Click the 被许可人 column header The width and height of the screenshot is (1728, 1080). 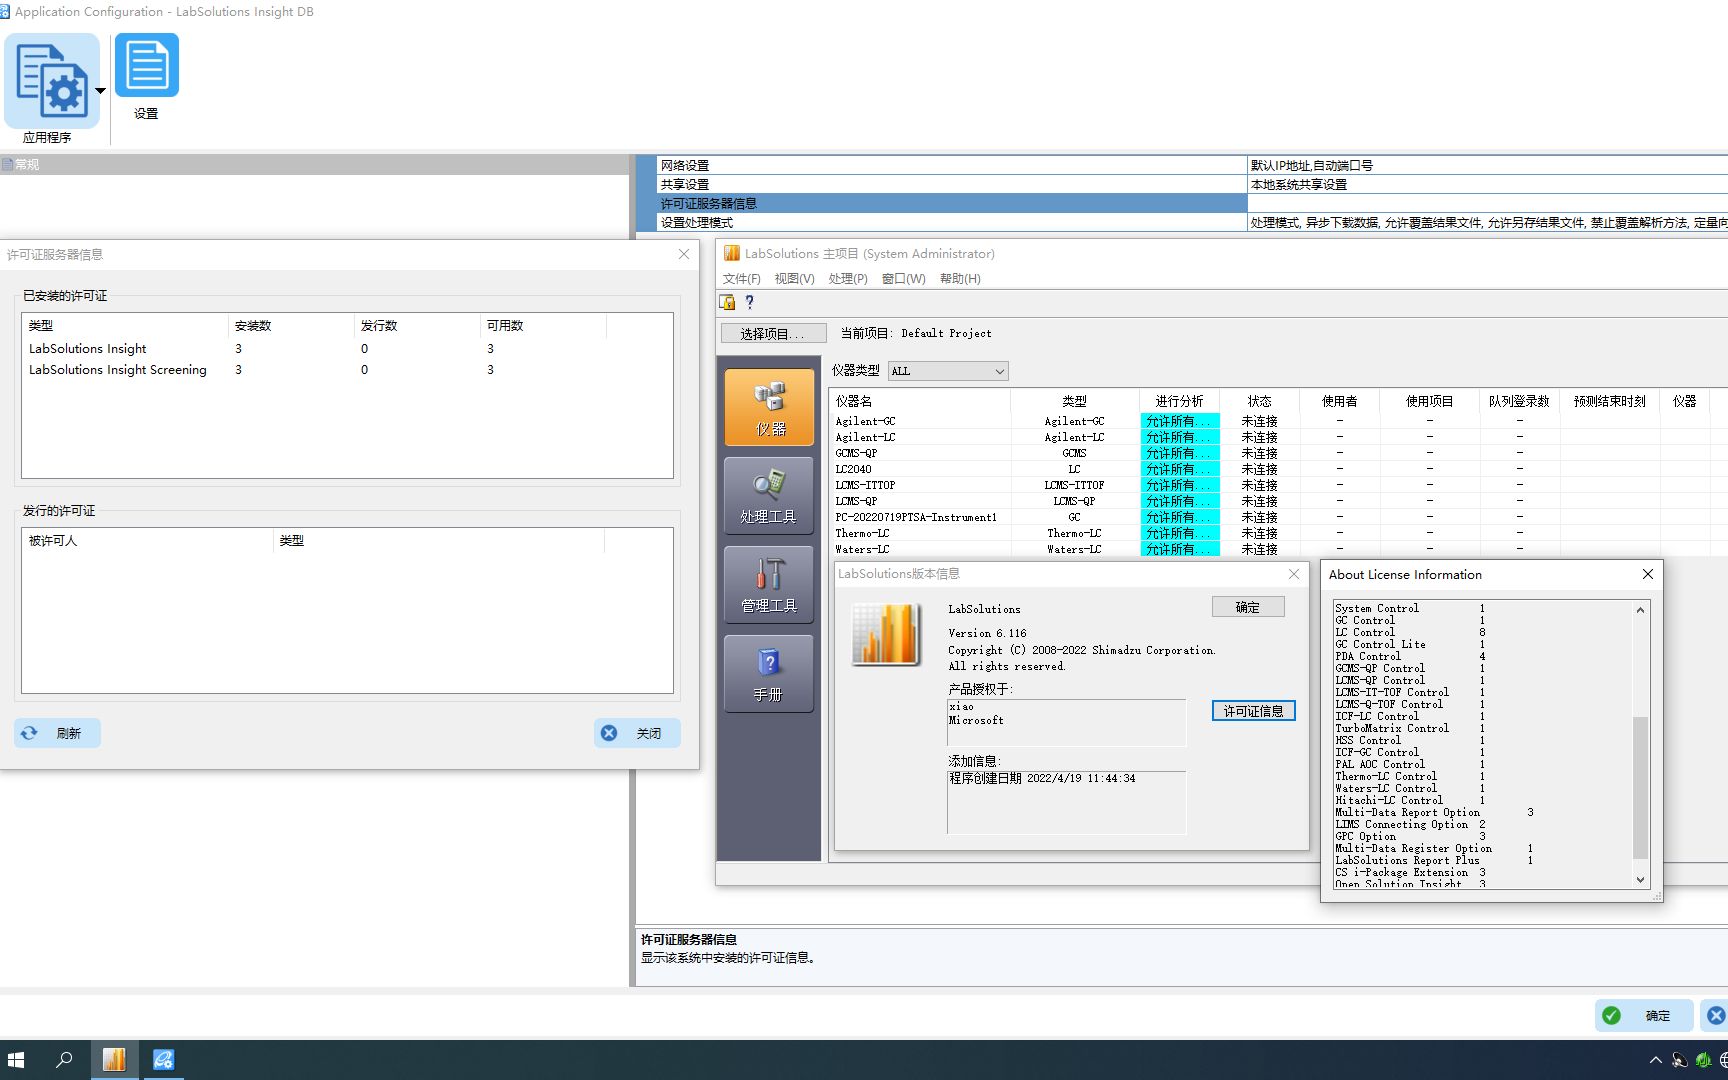pyautogui.click(x=147, y=541)
